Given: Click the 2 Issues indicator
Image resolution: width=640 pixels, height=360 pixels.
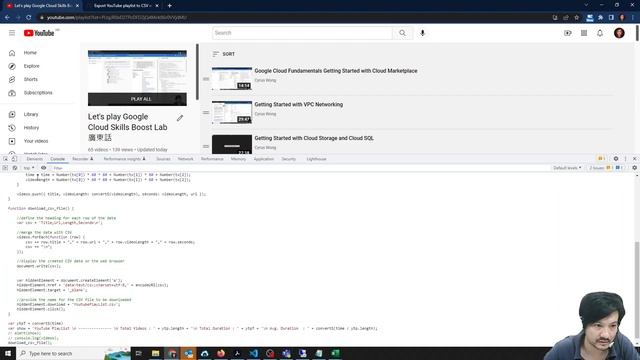Looking at the screenshot, I should click(x=605, y=168).
